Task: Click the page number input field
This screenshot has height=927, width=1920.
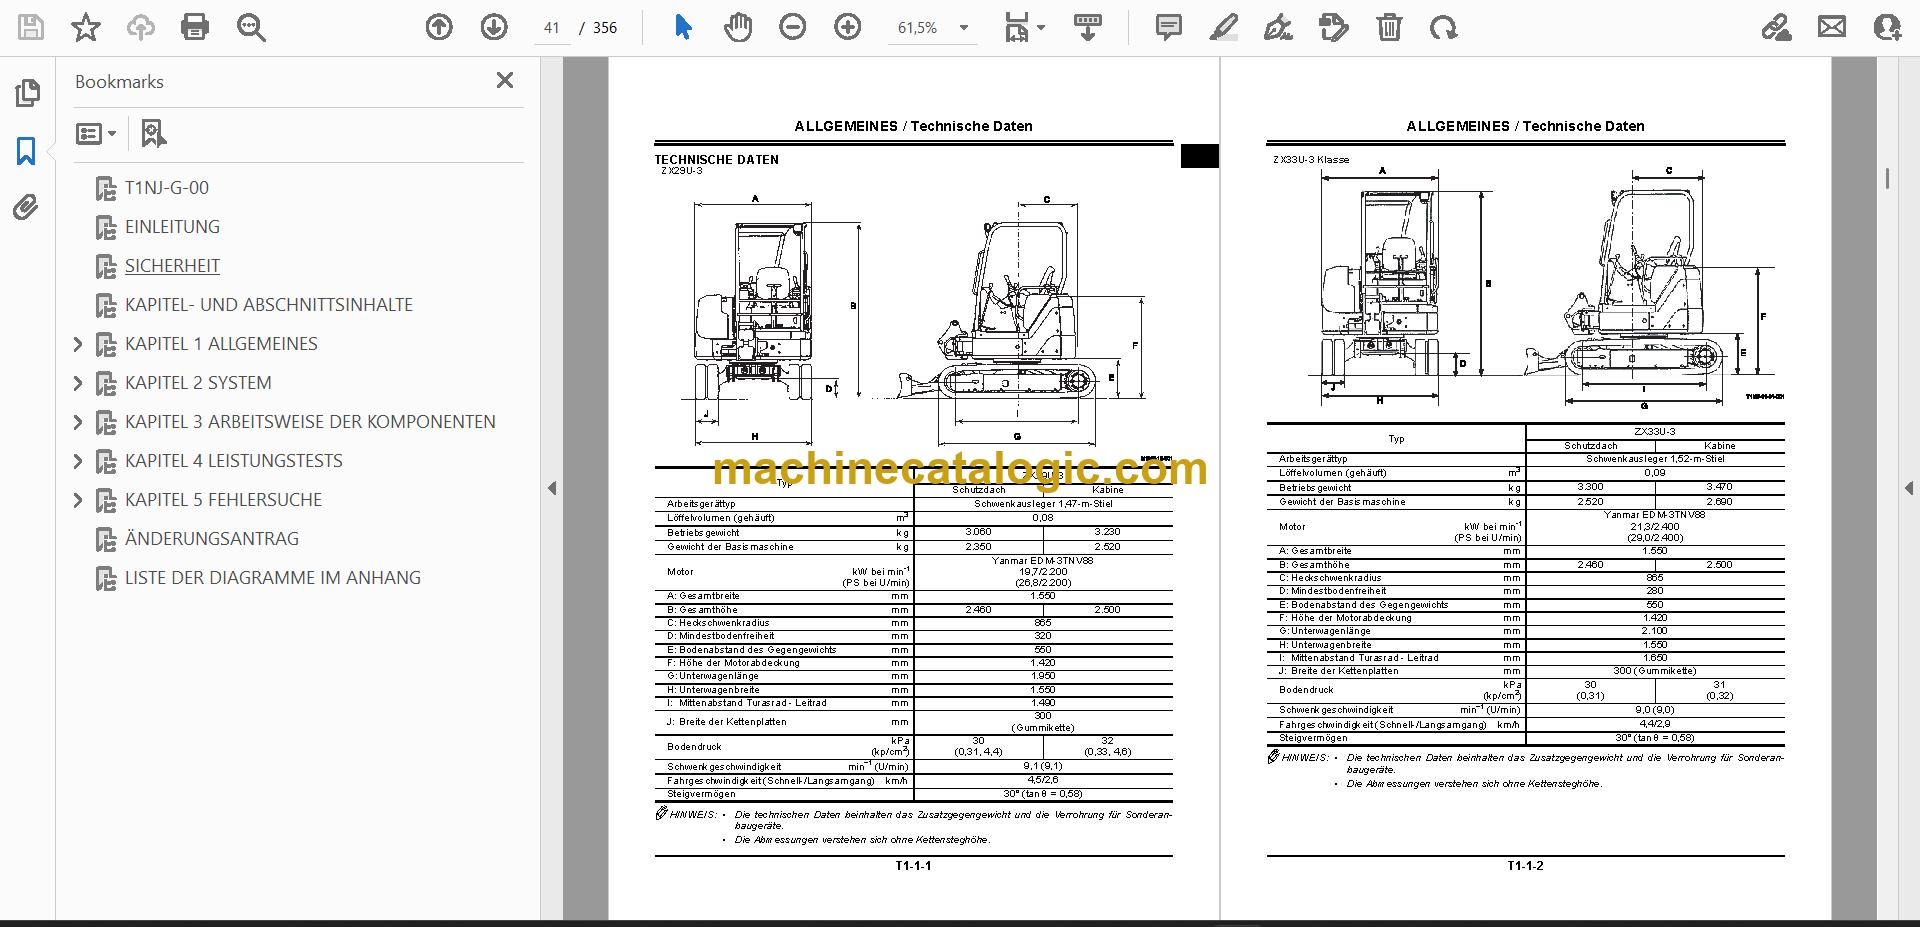Action: (552, 28)
